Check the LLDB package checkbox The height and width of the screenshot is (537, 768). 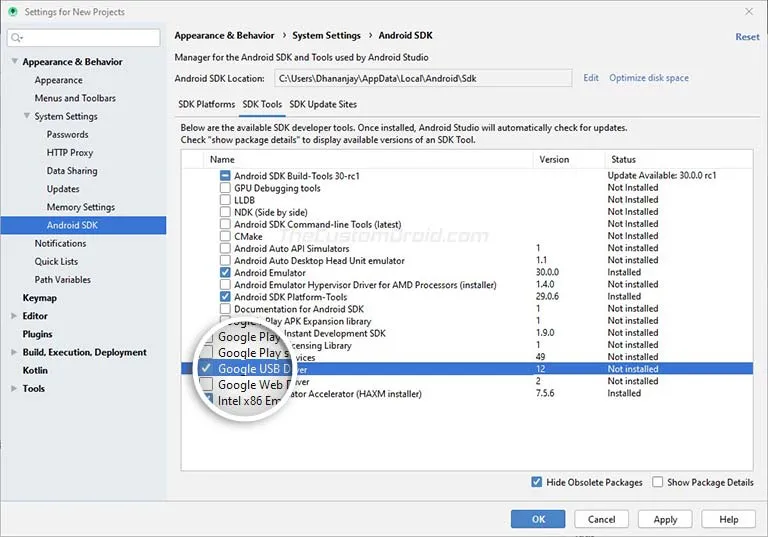(225, 200)
